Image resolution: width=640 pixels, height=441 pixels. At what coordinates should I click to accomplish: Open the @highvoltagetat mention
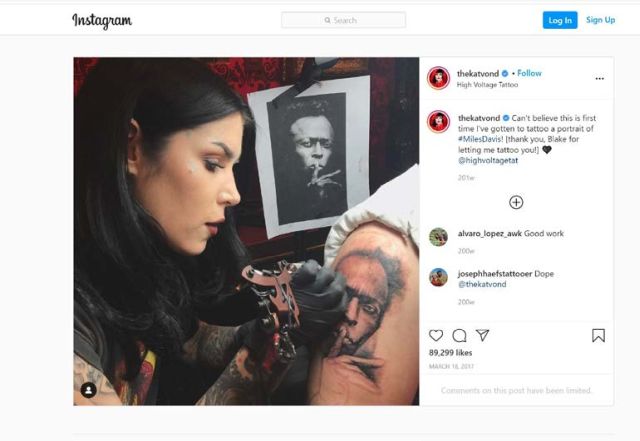point(488,160)
